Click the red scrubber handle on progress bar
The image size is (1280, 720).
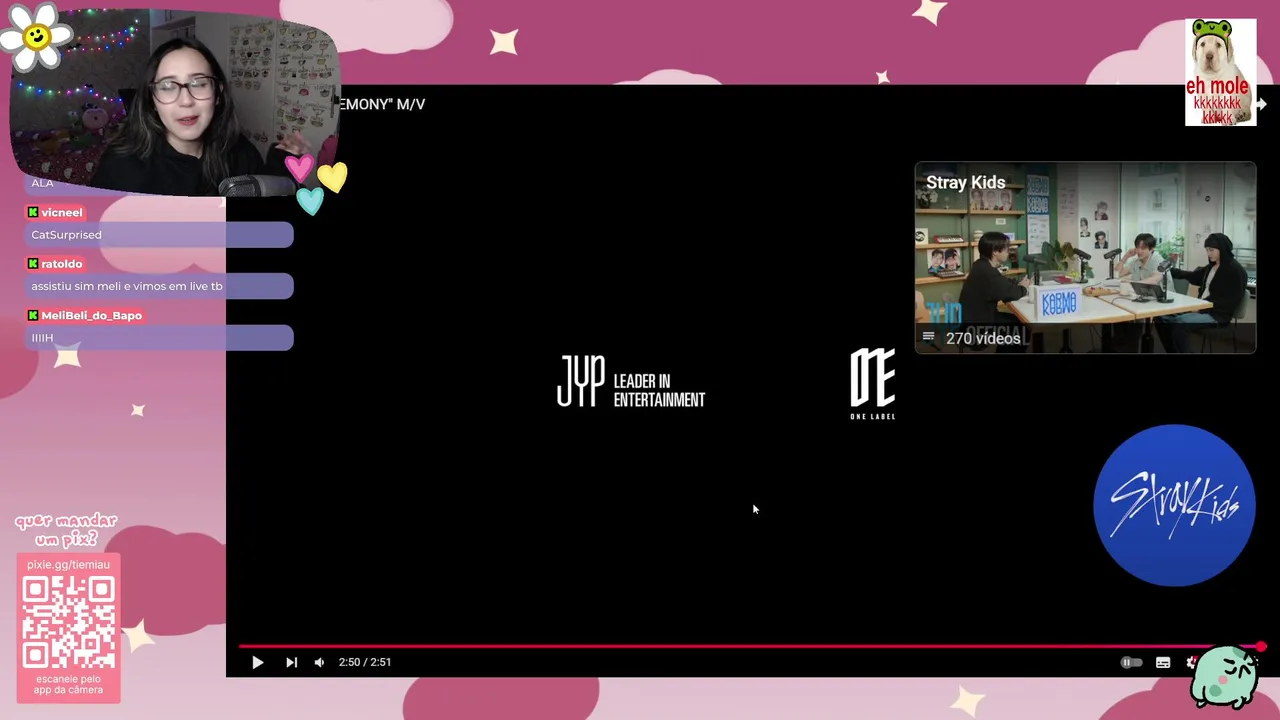point(1261,647)
